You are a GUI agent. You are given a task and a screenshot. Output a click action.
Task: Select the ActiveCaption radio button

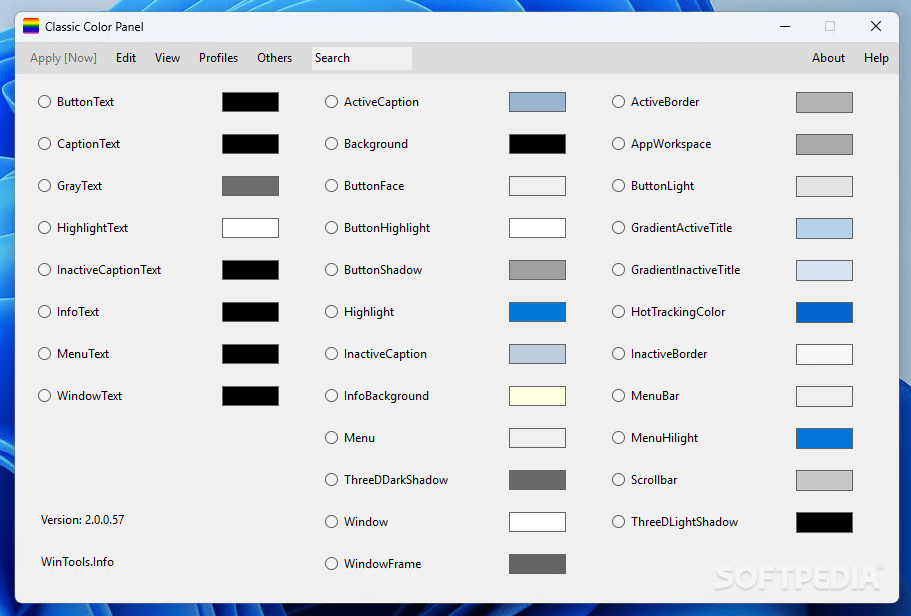point(331,102)
